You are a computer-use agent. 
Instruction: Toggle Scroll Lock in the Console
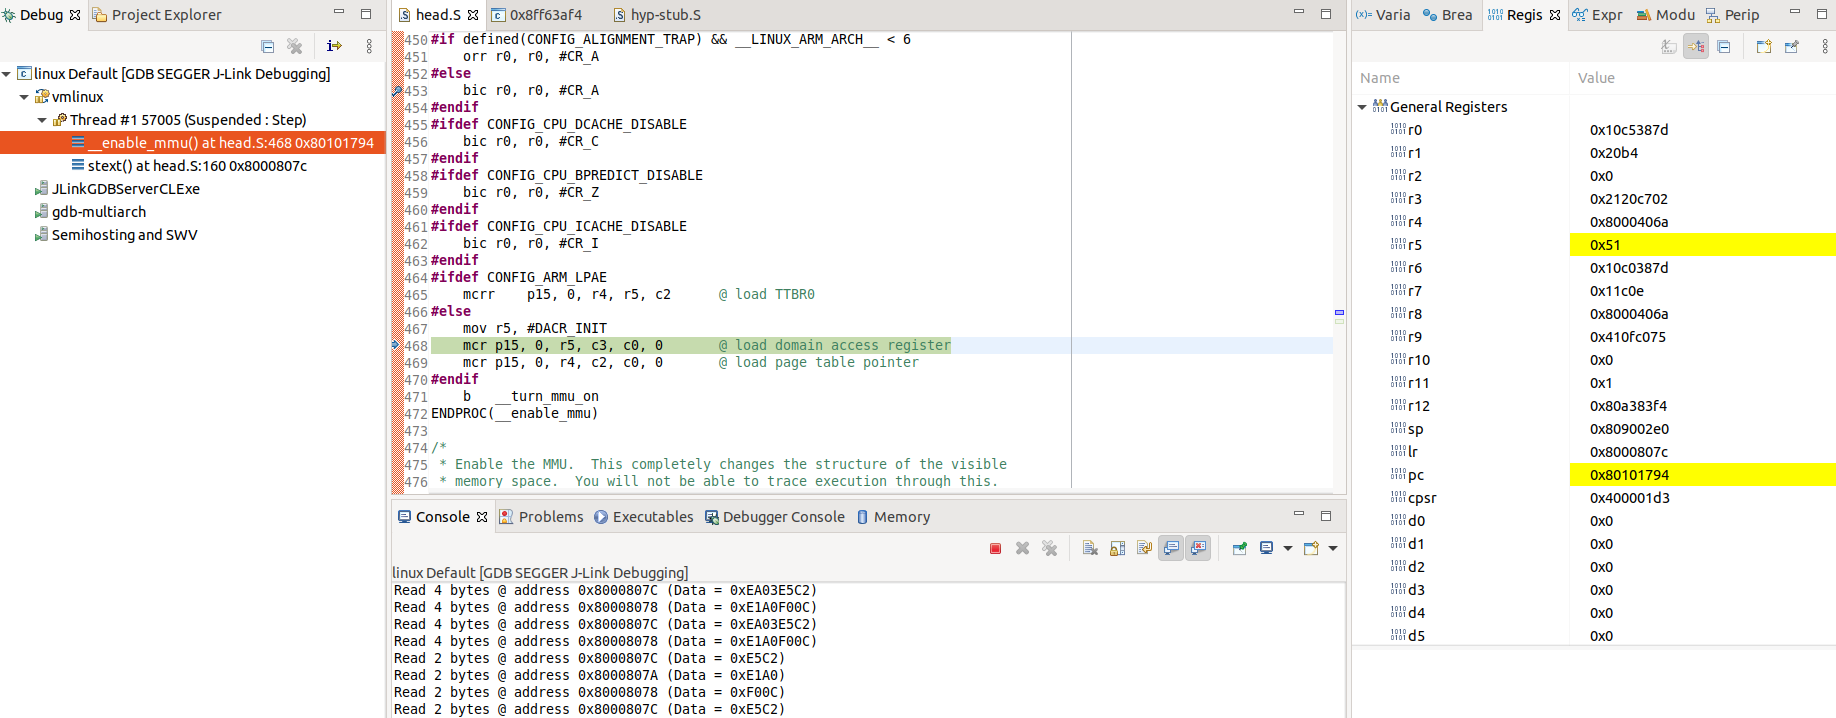point(1117,548)
